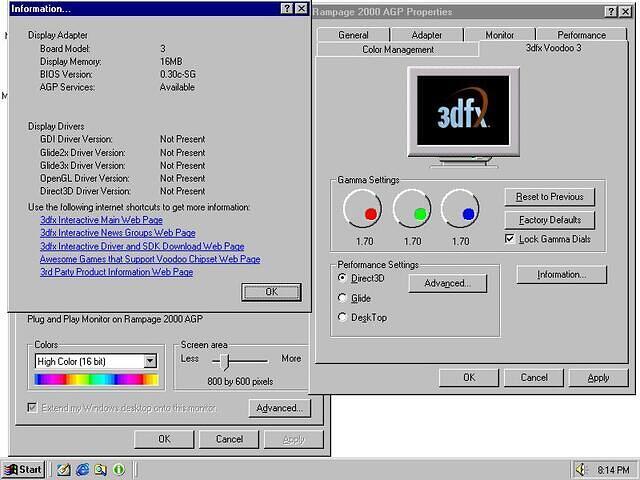Click the volume speaker tray icon

(x=582, y=469)
